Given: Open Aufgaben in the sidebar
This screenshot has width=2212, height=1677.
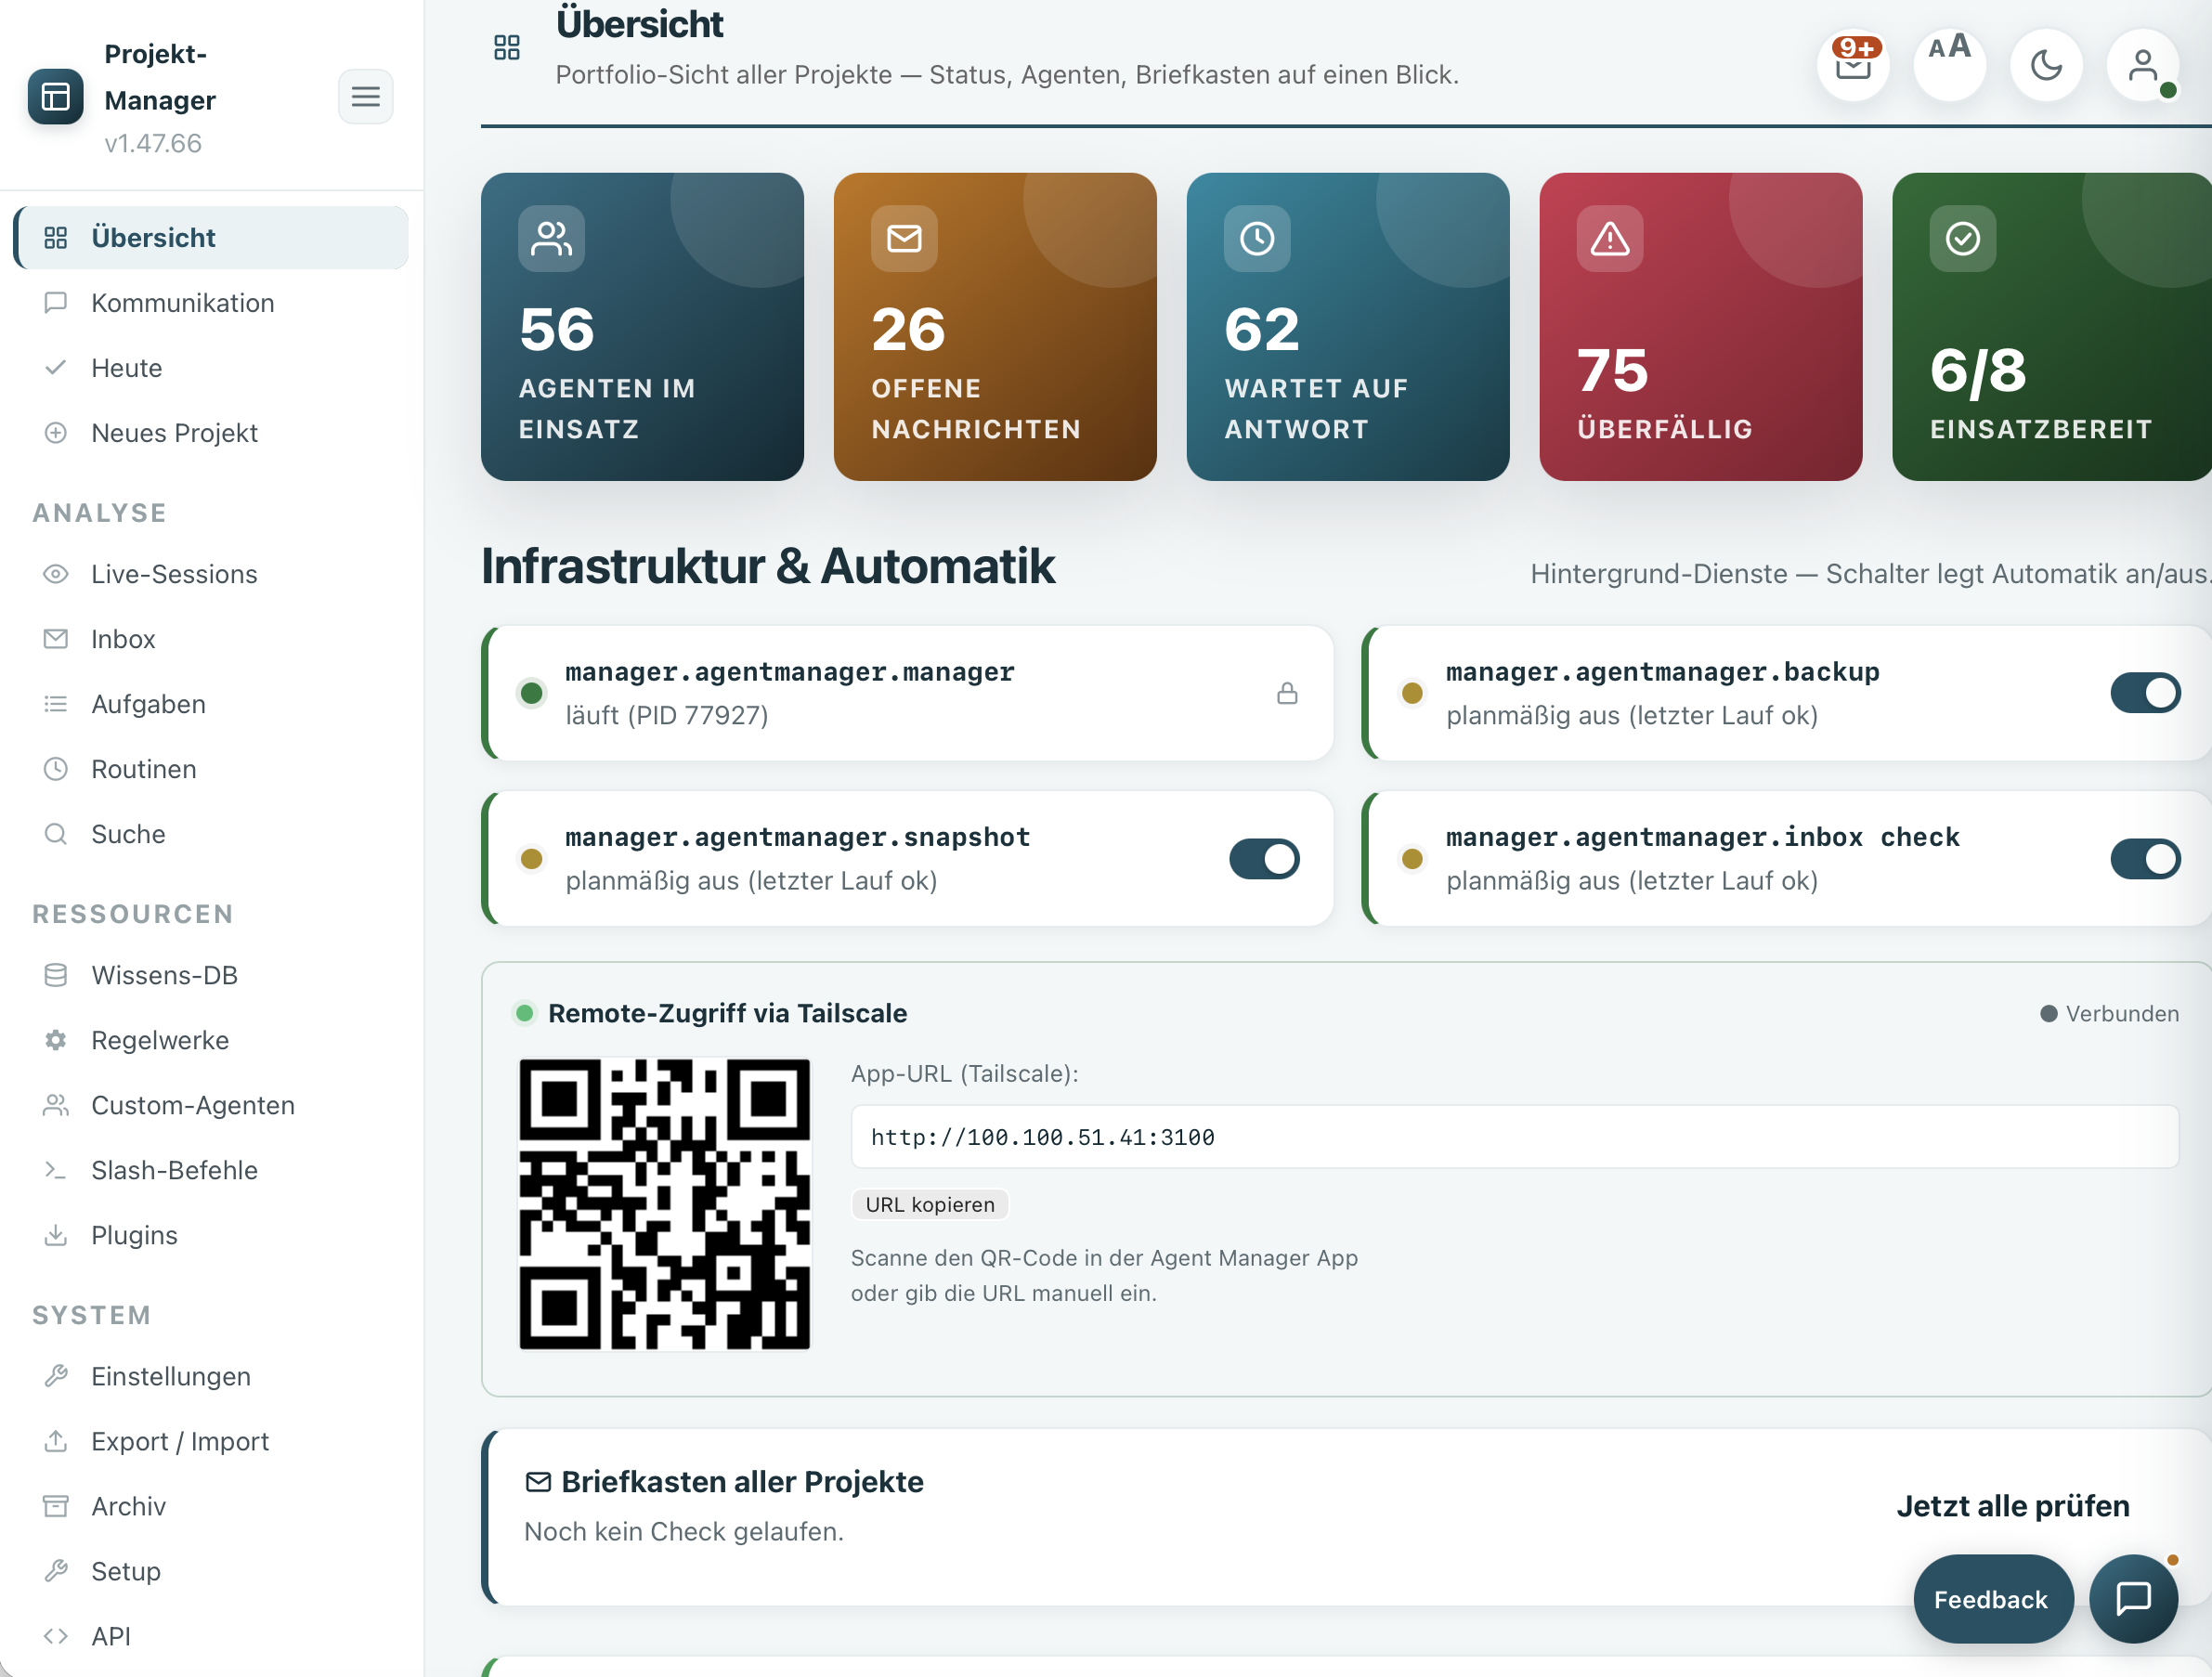Looking at the screenshot, I should click(211, 704).
